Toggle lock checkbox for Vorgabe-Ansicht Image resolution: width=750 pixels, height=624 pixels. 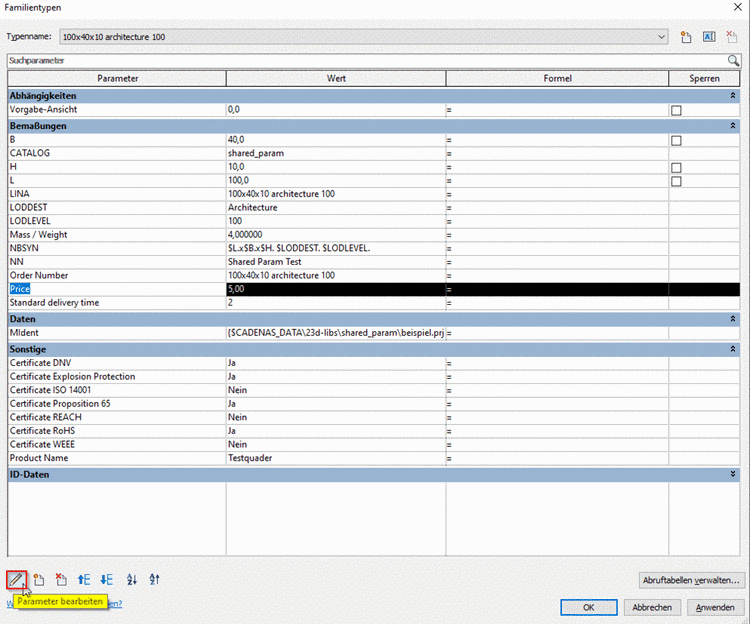click(x=676, y=110)
